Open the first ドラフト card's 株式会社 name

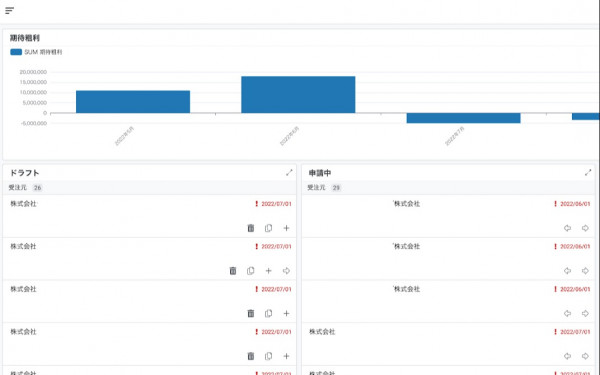pos(23,204)
